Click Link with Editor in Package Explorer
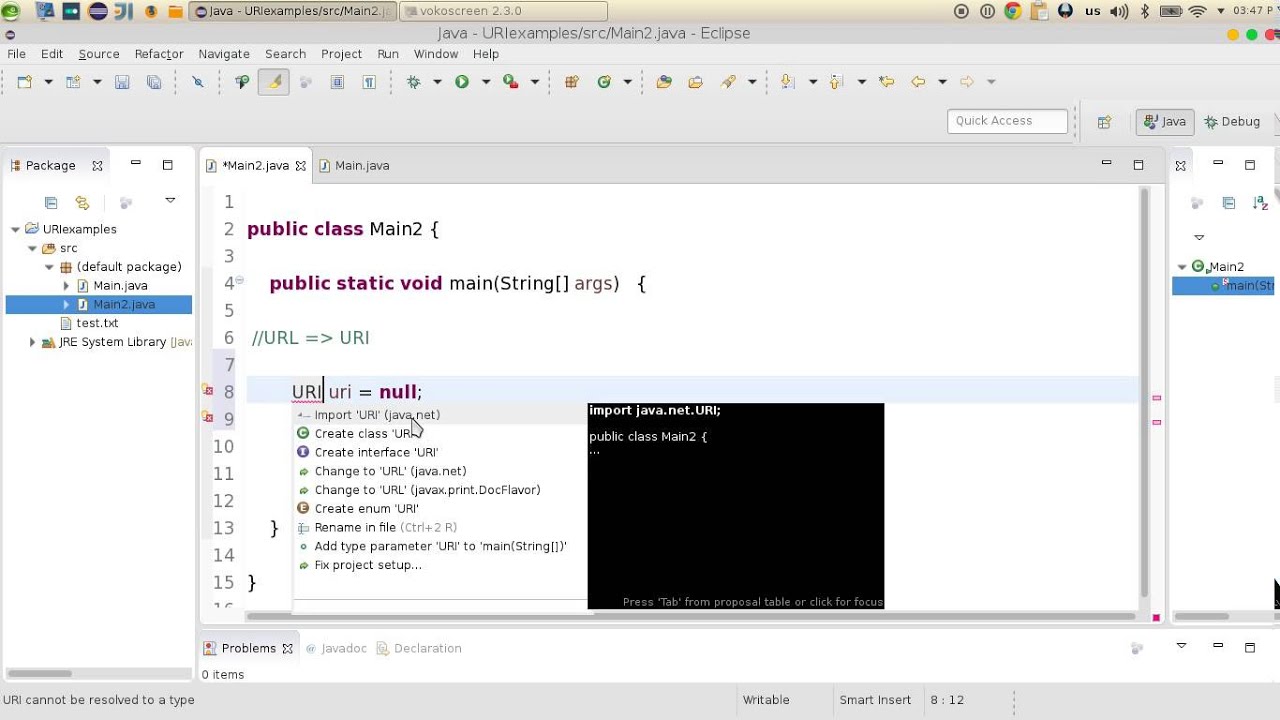The image size is (1280, 720). [82, 203]
